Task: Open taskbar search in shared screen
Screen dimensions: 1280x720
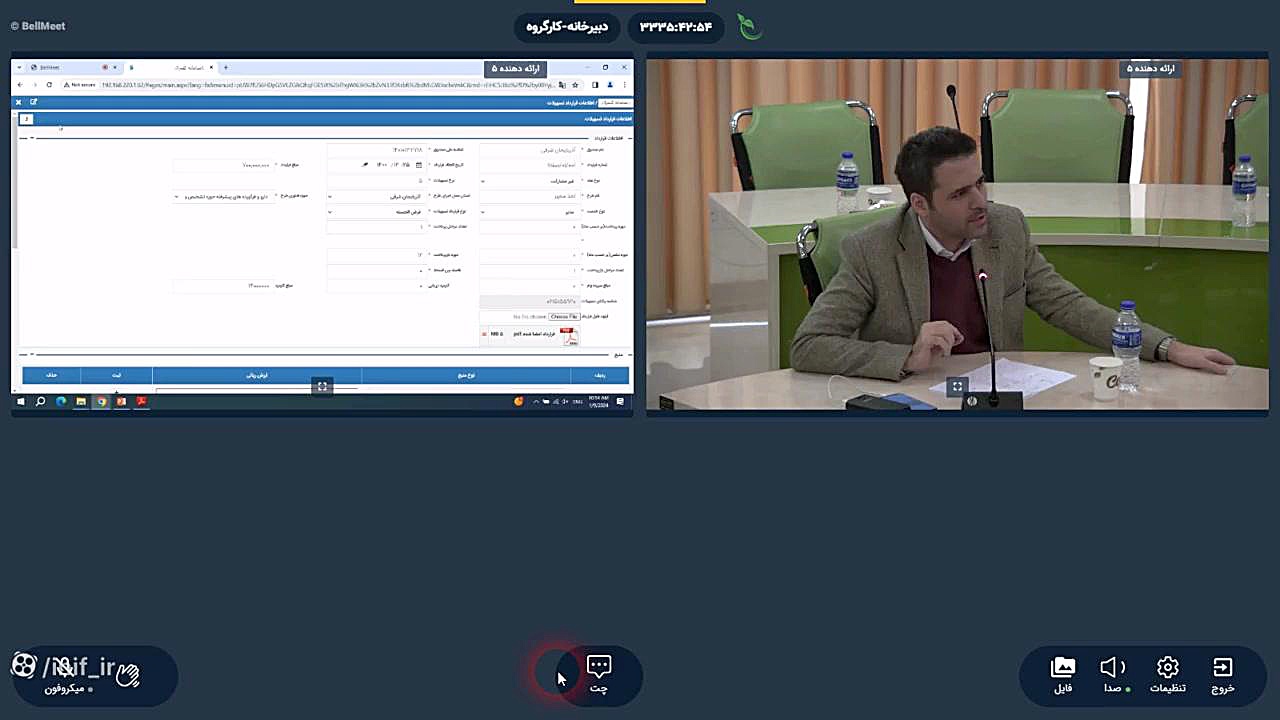Action: 40,401
